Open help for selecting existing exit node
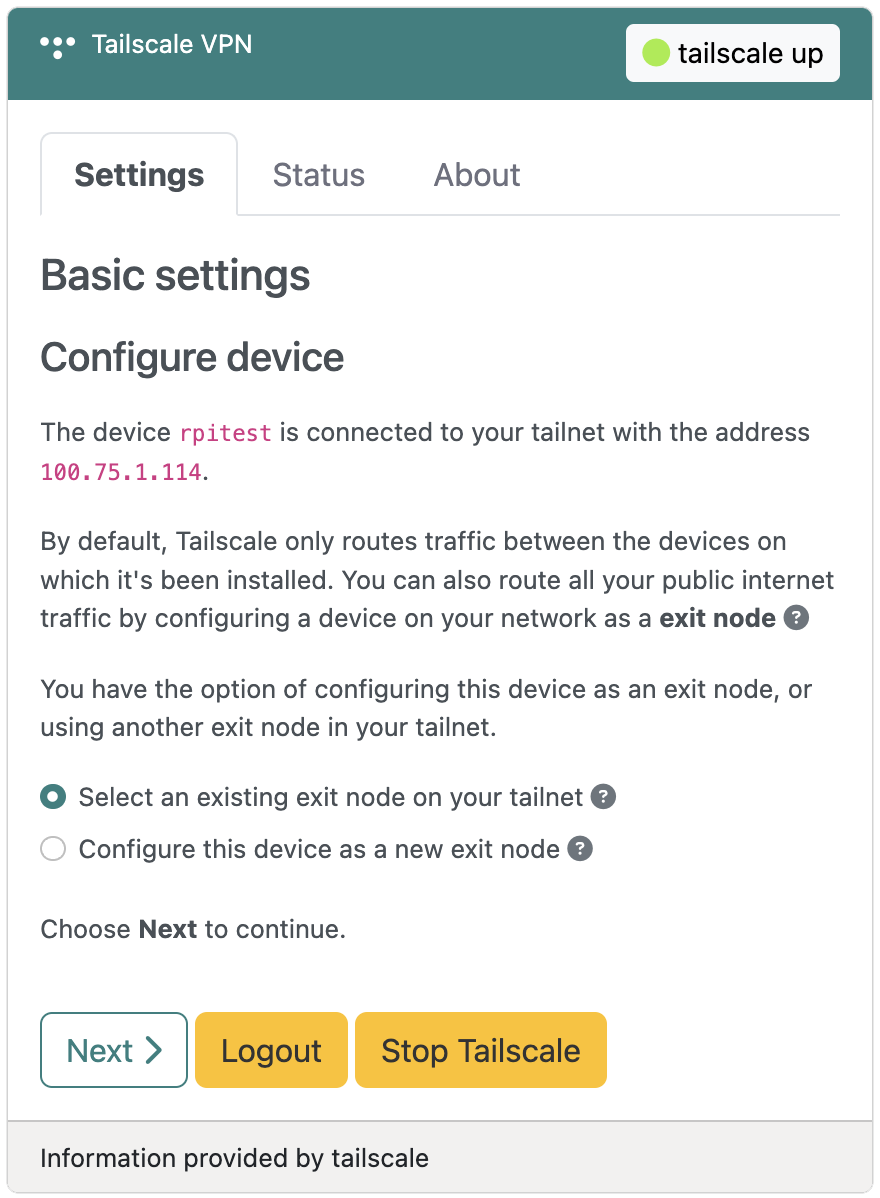The image size is (880, 1198). pyautogui.click(x=603, y=797)
